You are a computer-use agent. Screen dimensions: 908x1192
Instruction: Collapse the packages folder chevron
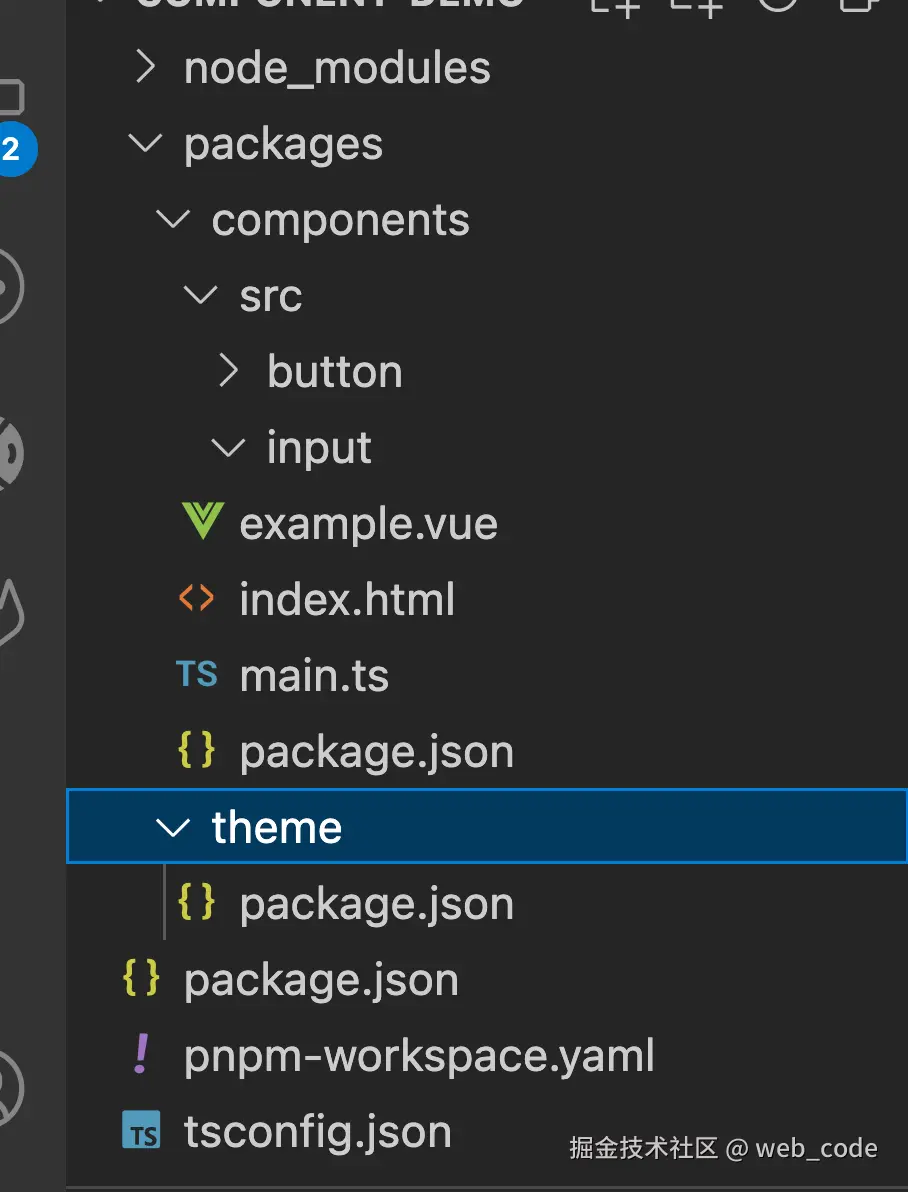[146, 144]
